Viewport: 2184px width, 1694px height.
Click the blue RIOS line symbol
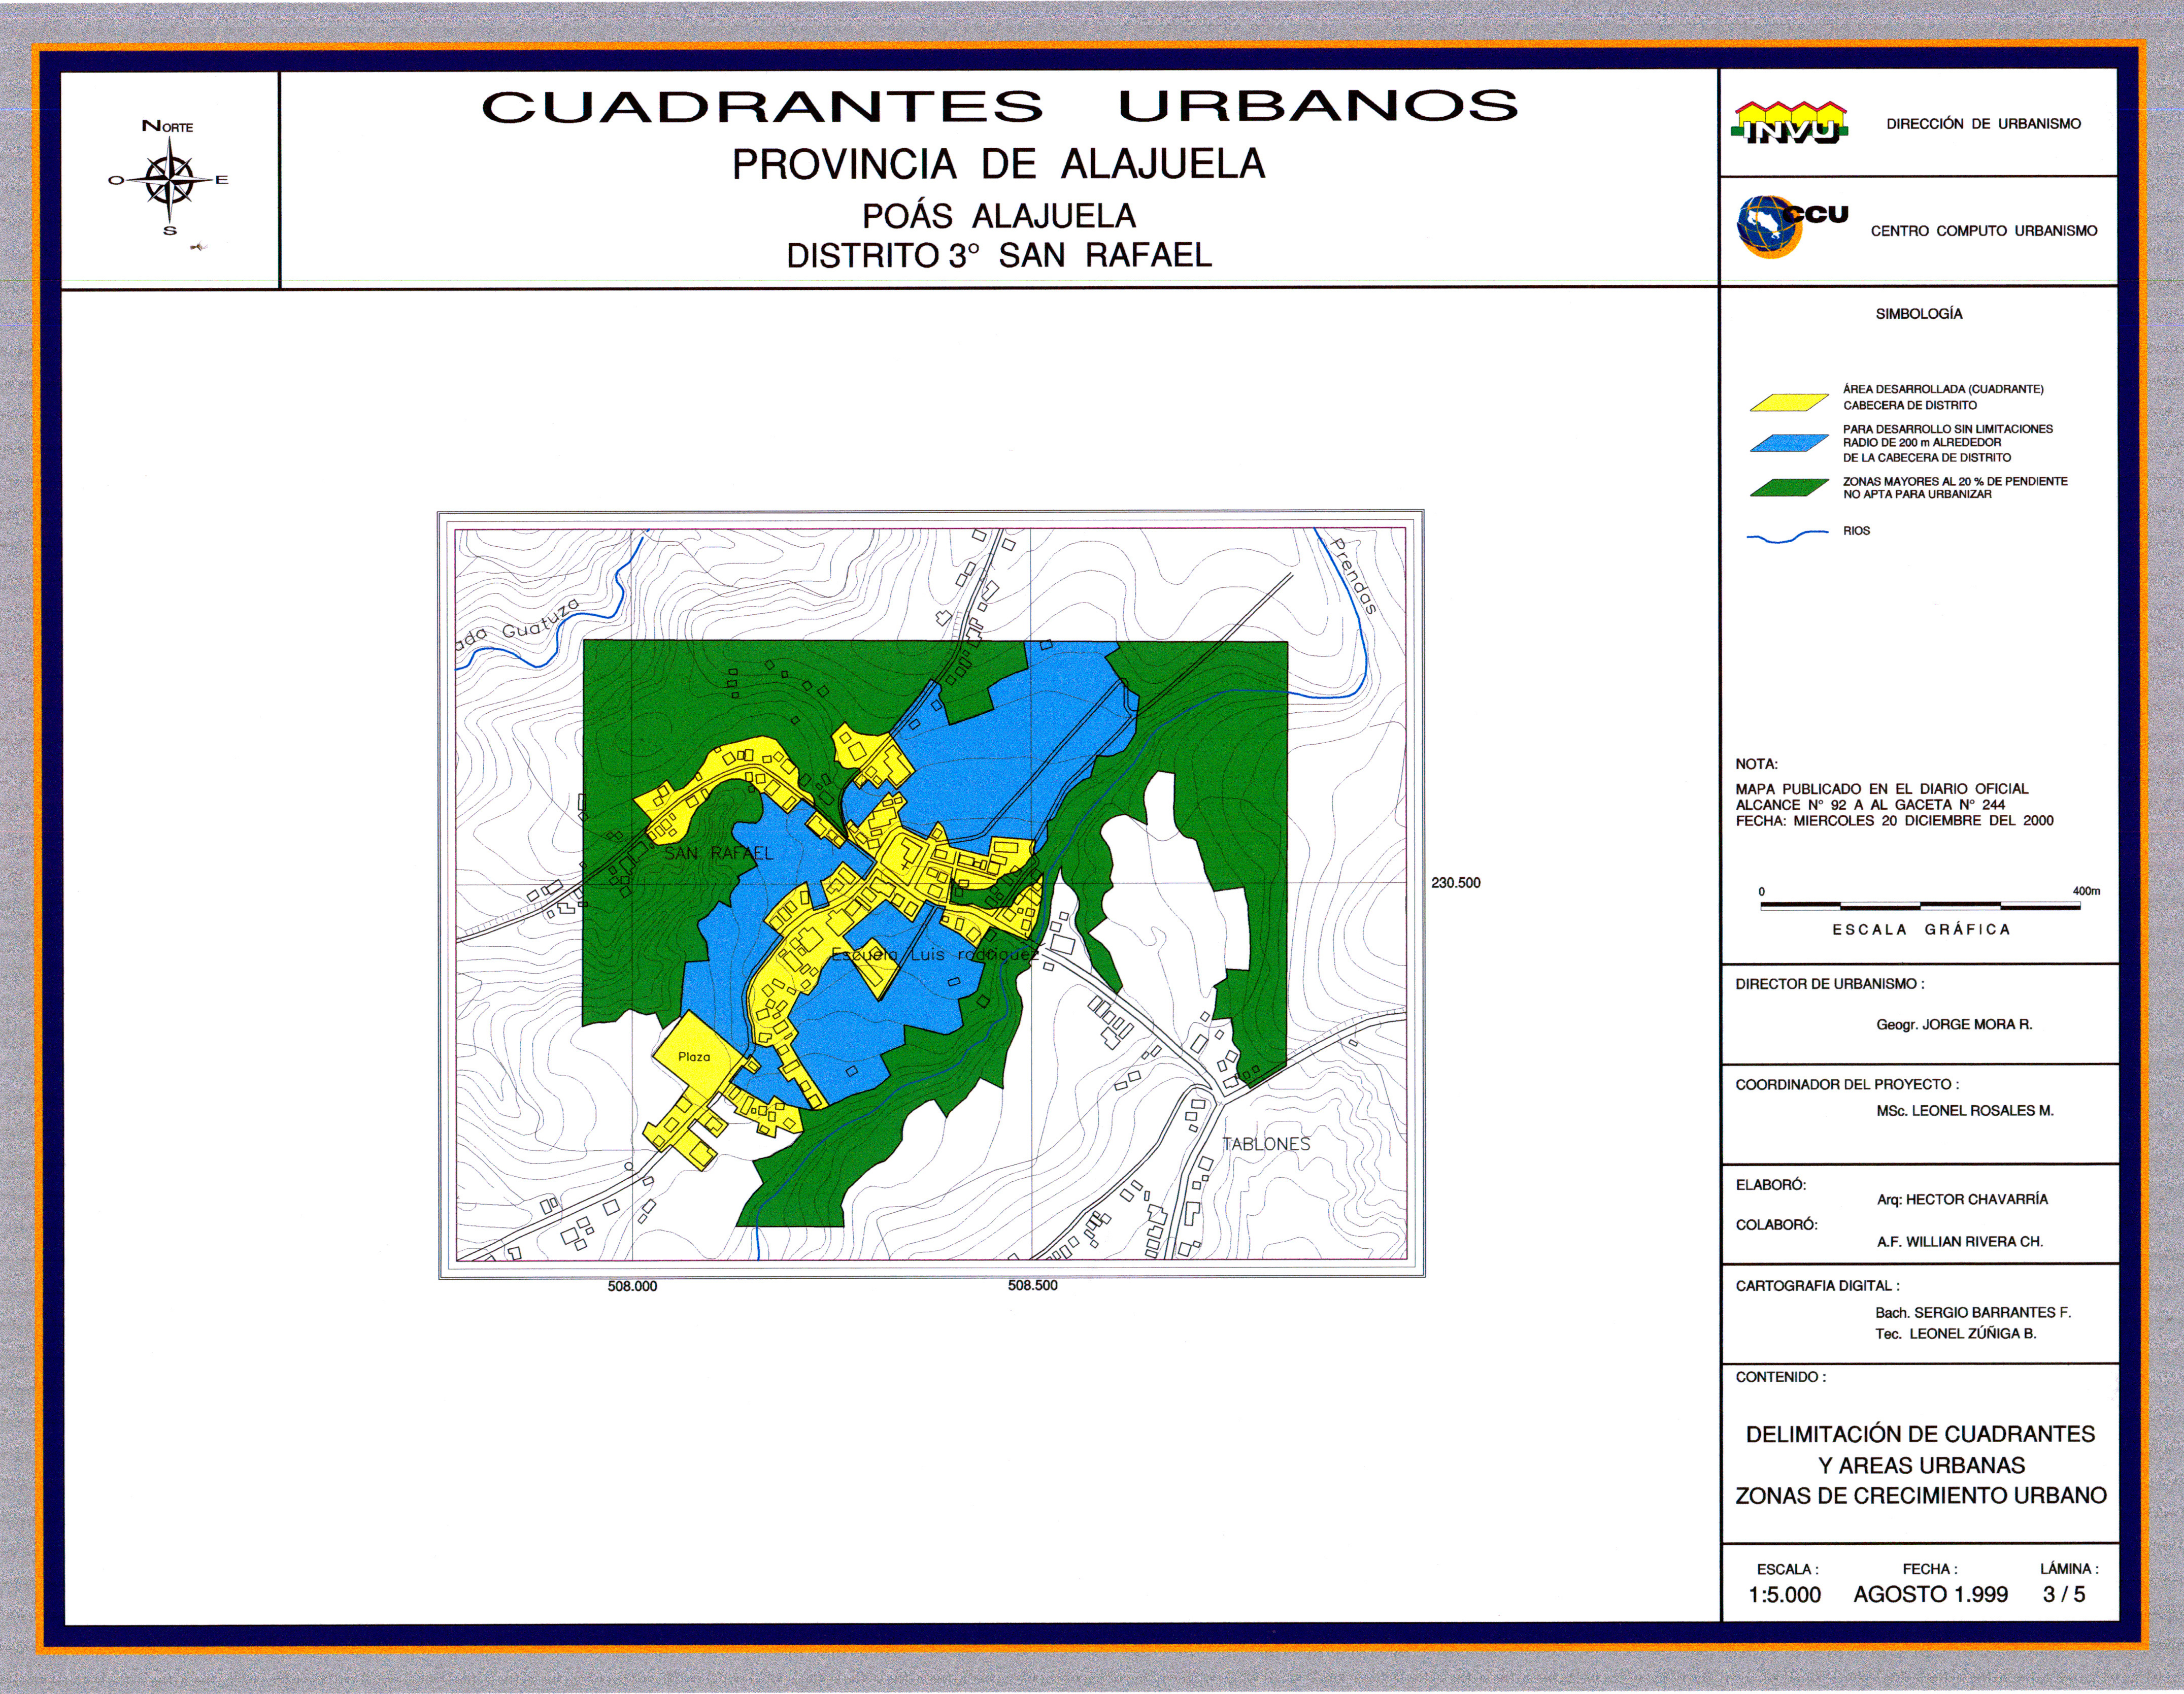[x=1787, y=537]
